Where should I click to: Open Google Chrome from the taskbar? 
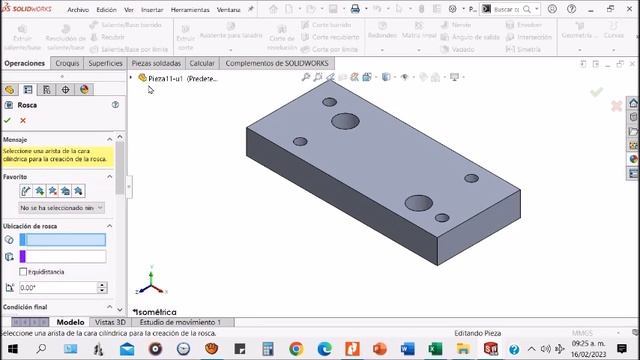coord(296,349)
